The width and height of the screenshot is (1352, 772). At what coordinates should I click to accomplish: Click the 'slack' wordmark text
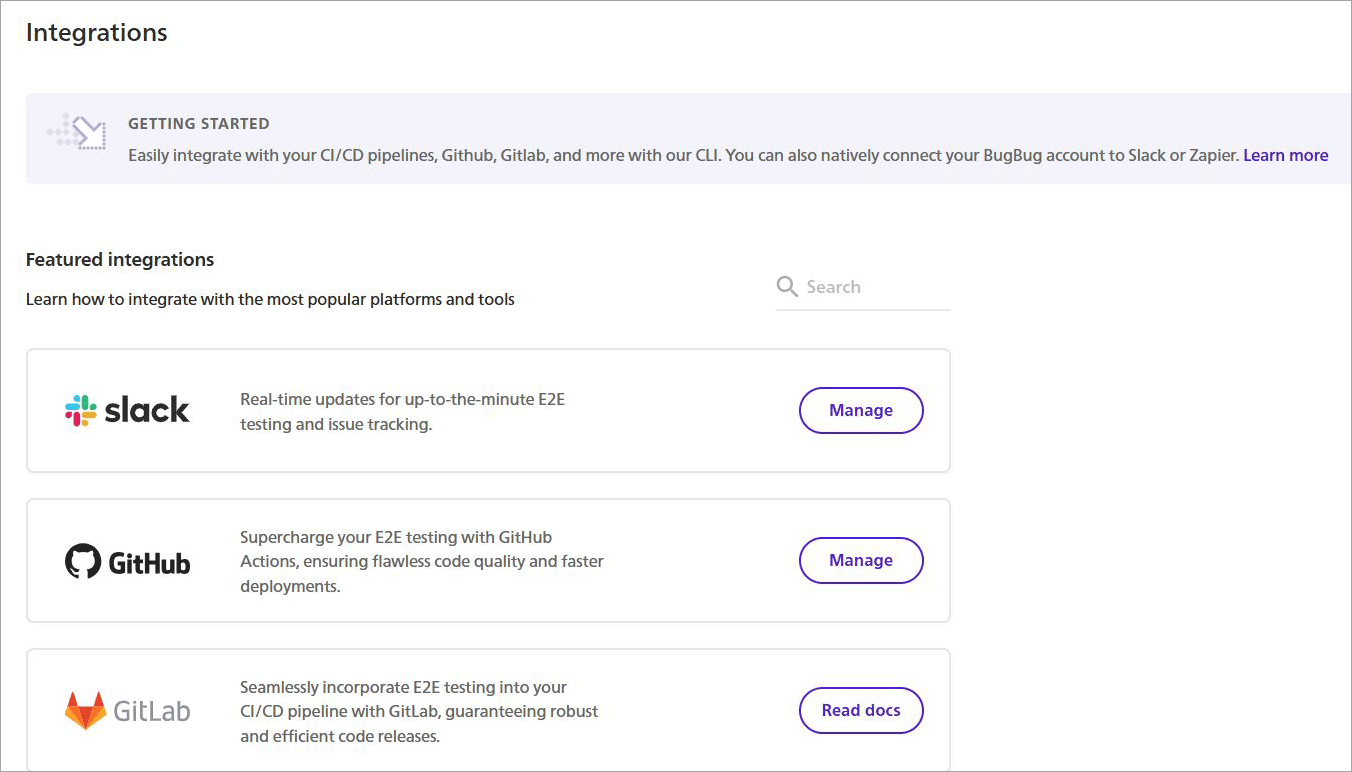(147, 410)
